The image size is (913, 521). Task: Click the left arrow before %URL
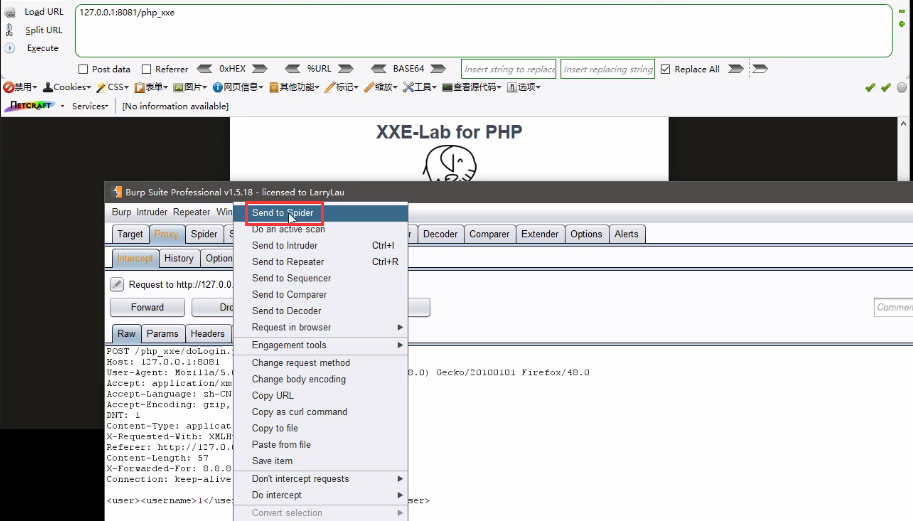(293, 69)
